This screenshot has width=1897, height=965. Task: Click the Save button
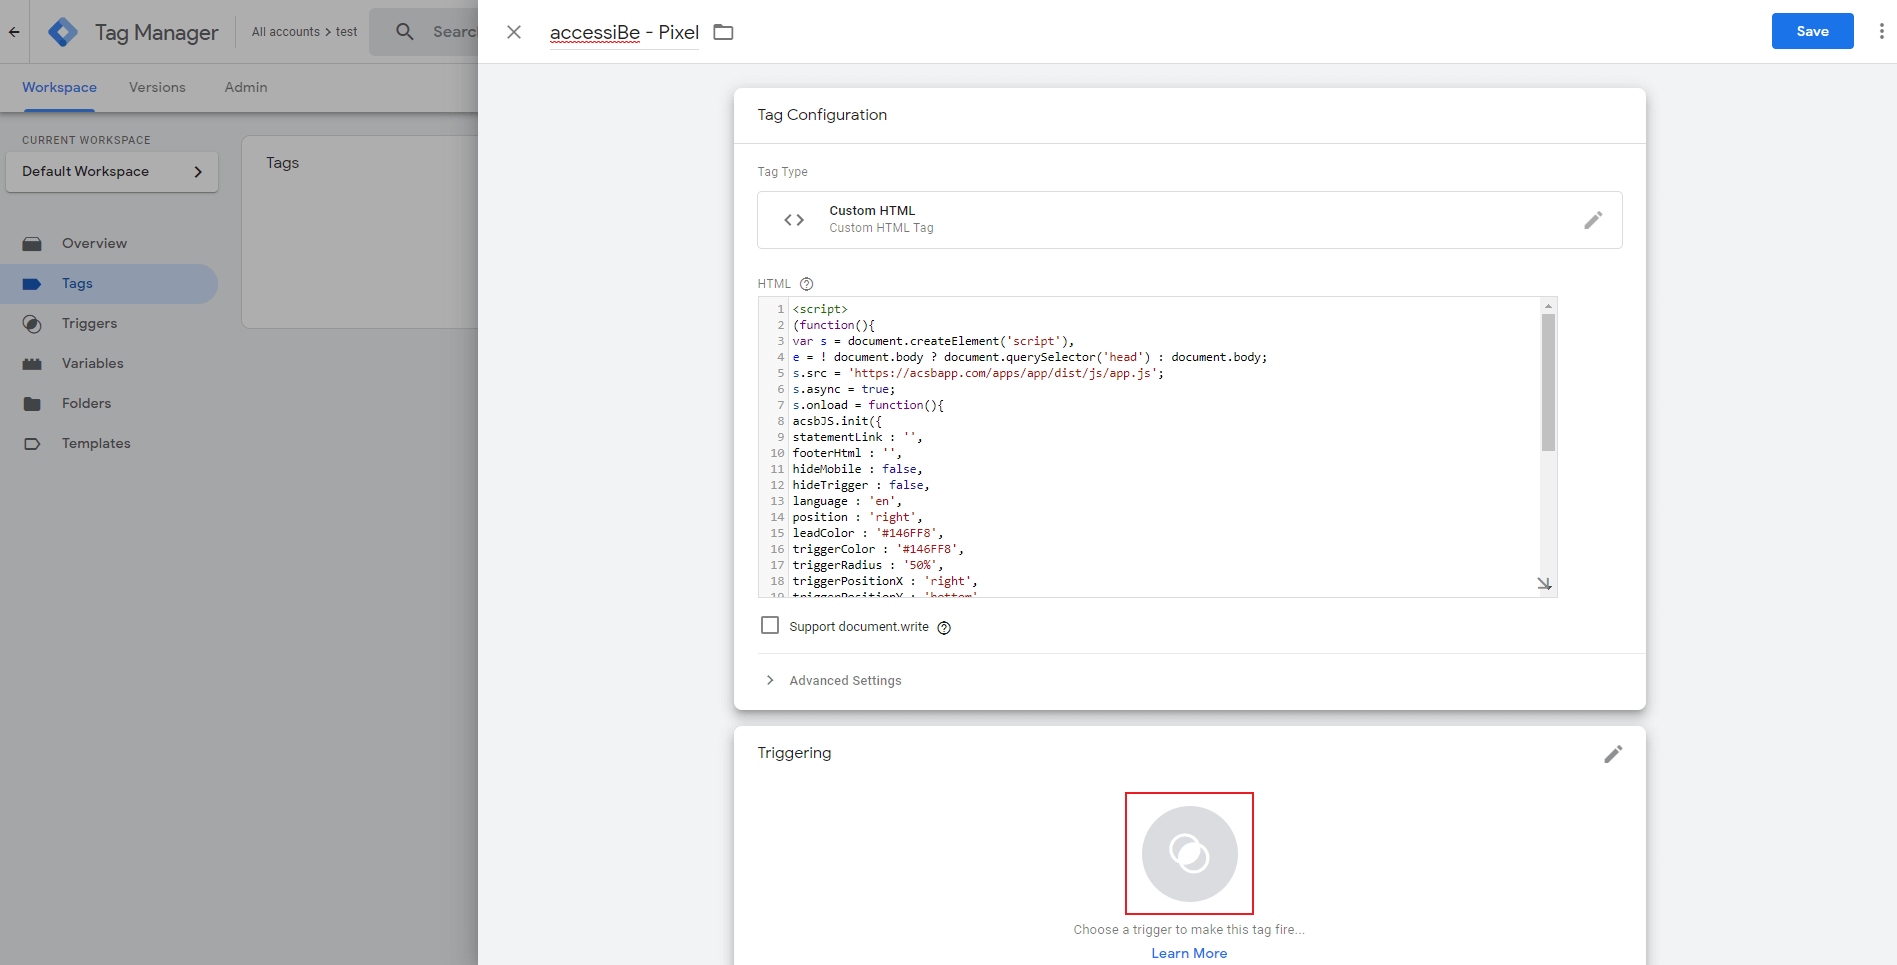click(x=1812, y=31)
